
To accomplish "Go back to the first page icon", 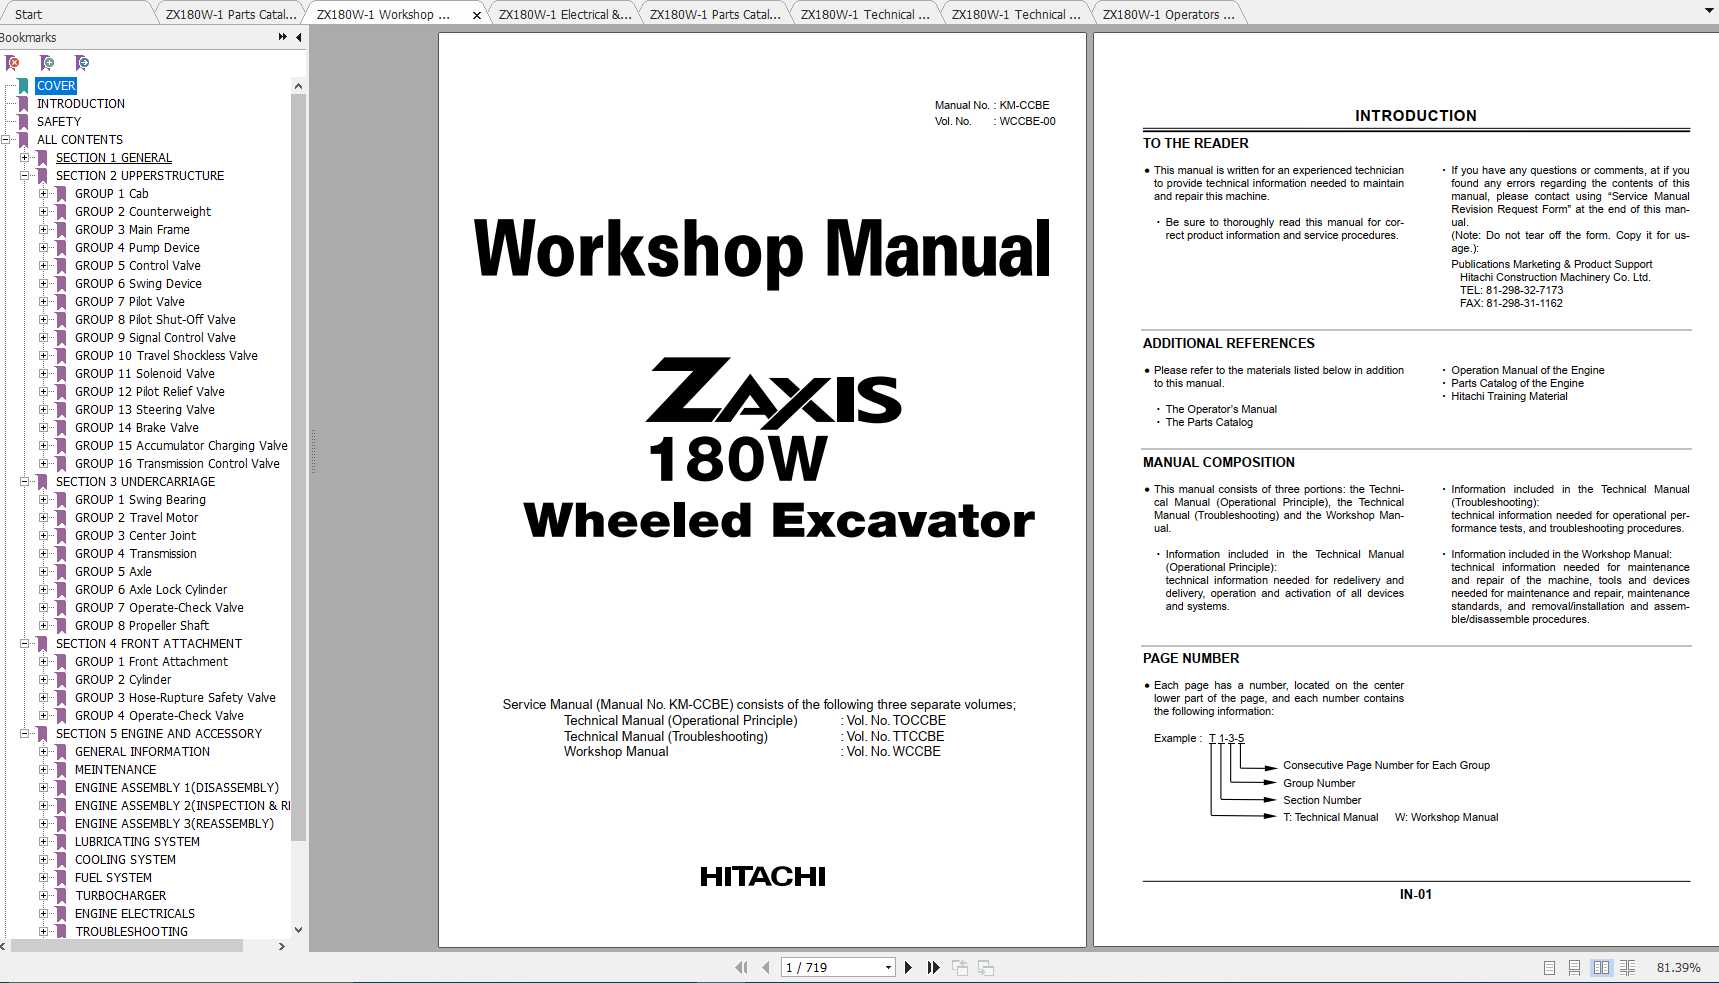I will (x=741, y=967).
